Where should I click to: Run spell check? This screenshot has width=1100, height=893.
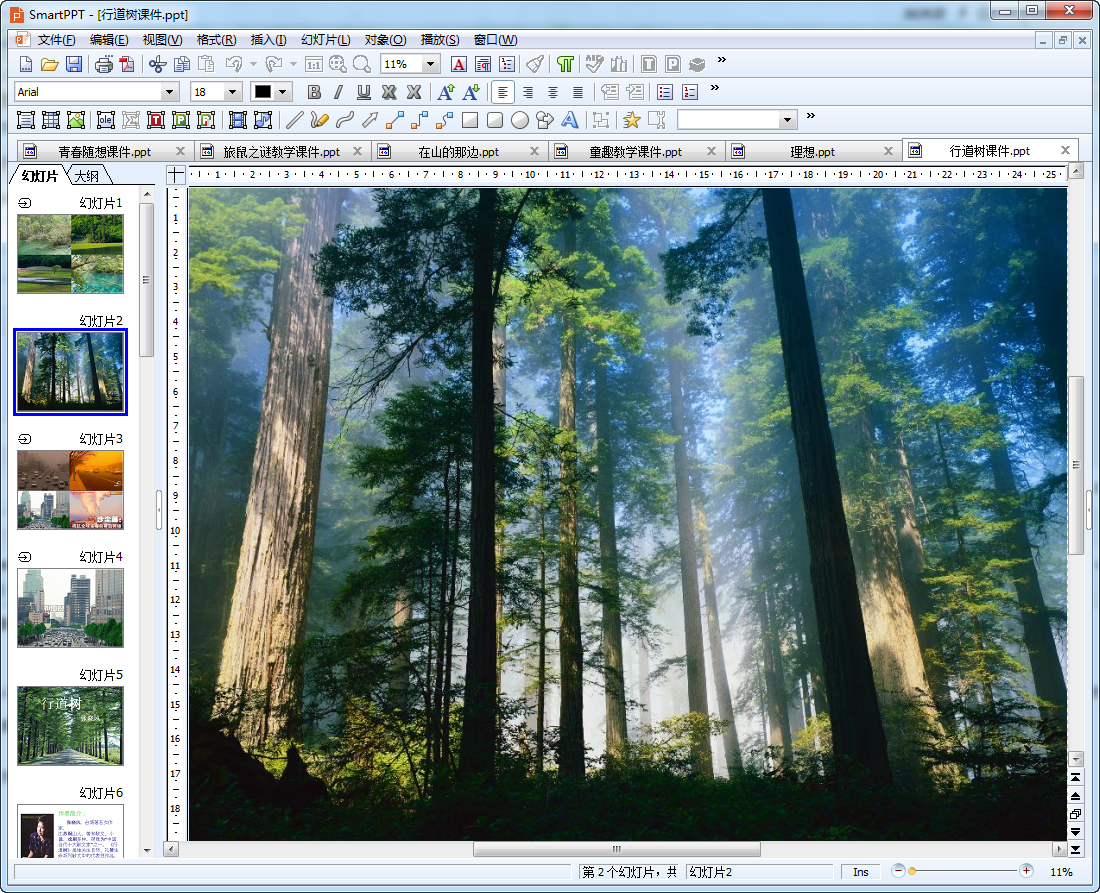(x=594, y=65)
